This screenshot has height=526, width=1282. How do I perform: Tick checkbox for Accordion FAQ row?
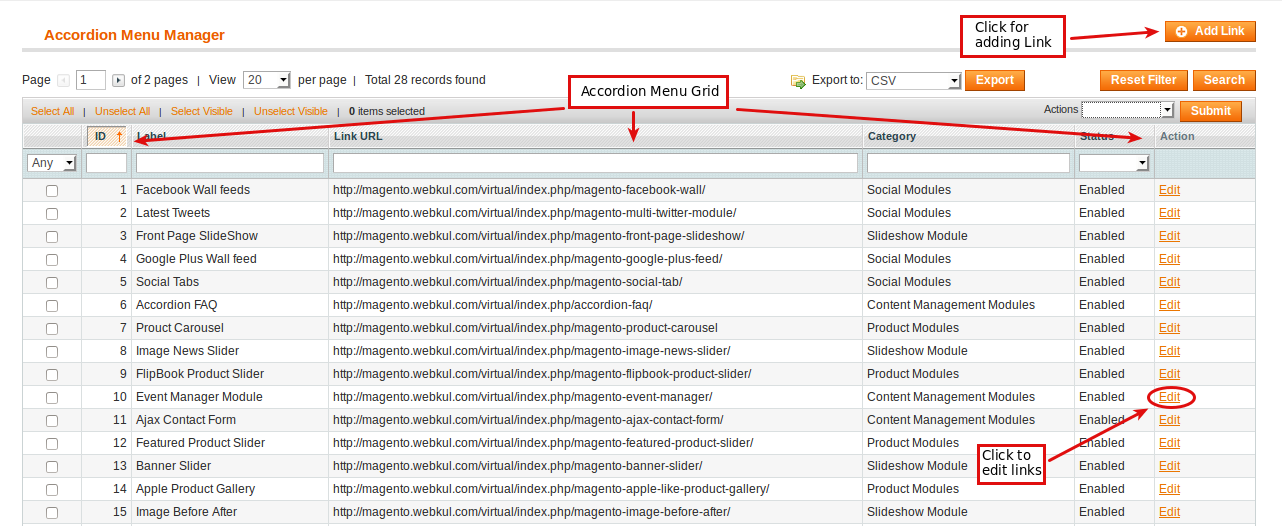52,305
